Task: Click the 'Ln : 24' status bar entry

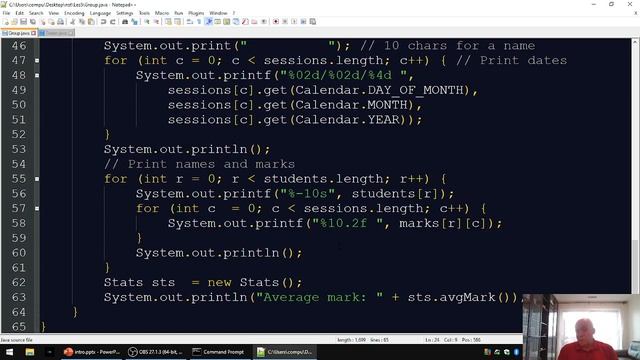Action: 432,340
